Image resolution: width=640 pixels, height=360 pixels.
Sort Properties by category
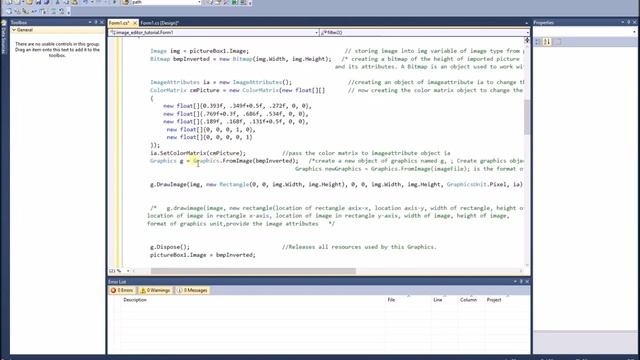pos(538,42)
